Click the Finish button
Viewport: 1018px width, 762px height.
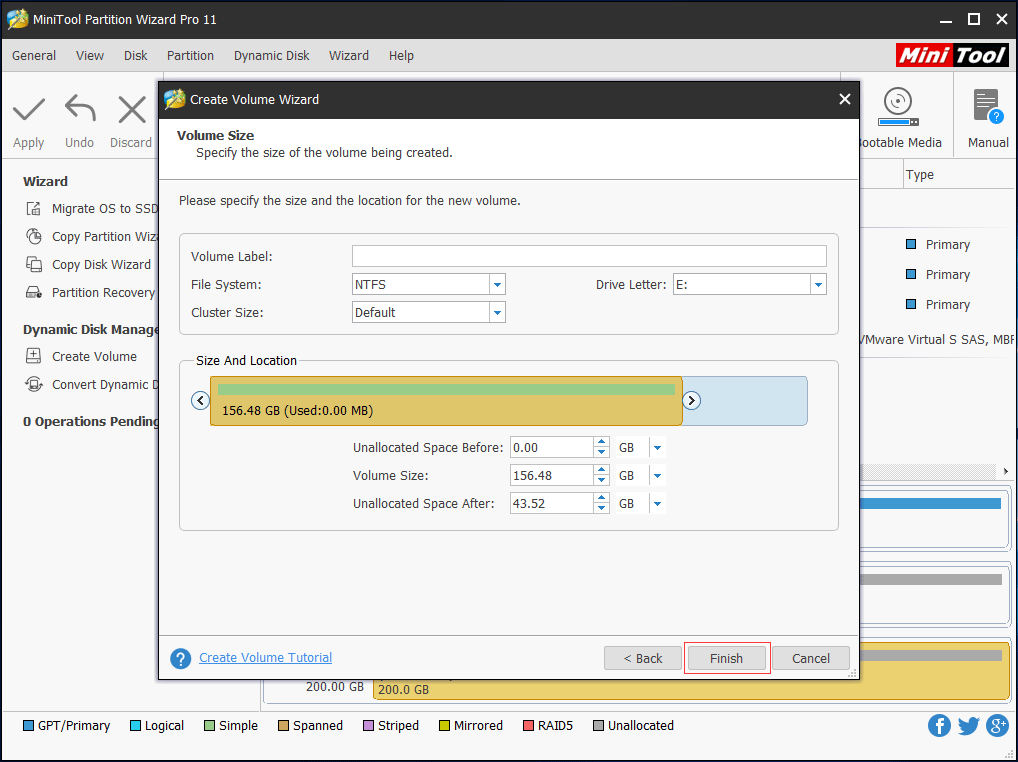tap(727, 658)
